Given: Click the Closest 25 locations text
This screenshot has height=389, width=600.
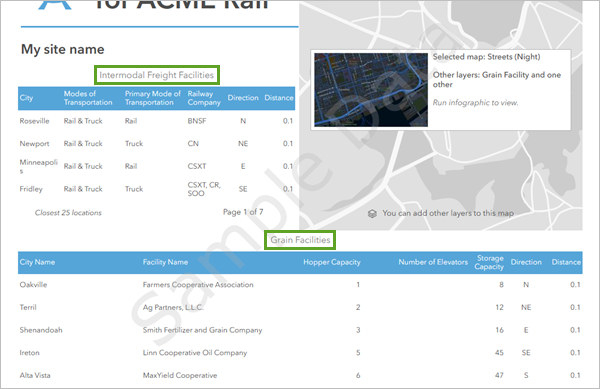Looking at the screenshot, I should tap(68, 213).
